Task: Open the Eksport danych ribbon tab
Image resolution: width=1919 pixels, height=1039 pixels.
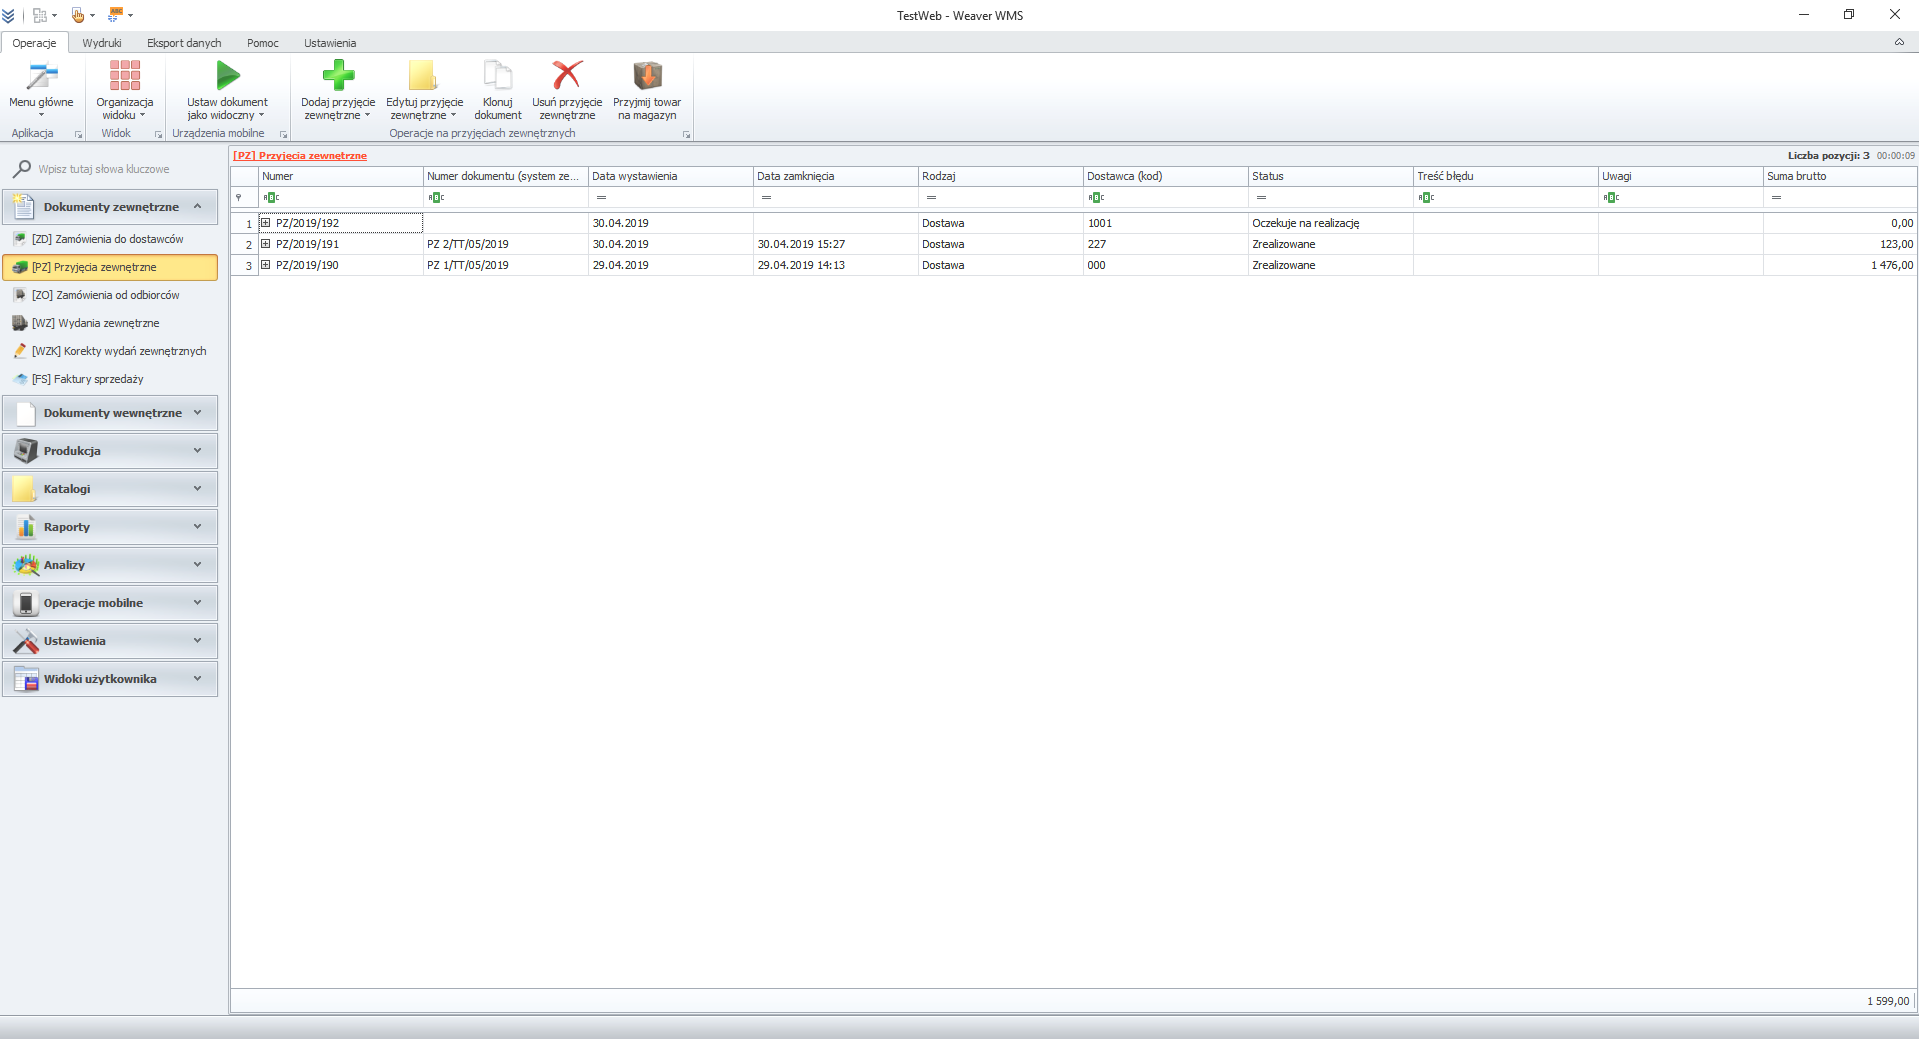Action: 184,43
